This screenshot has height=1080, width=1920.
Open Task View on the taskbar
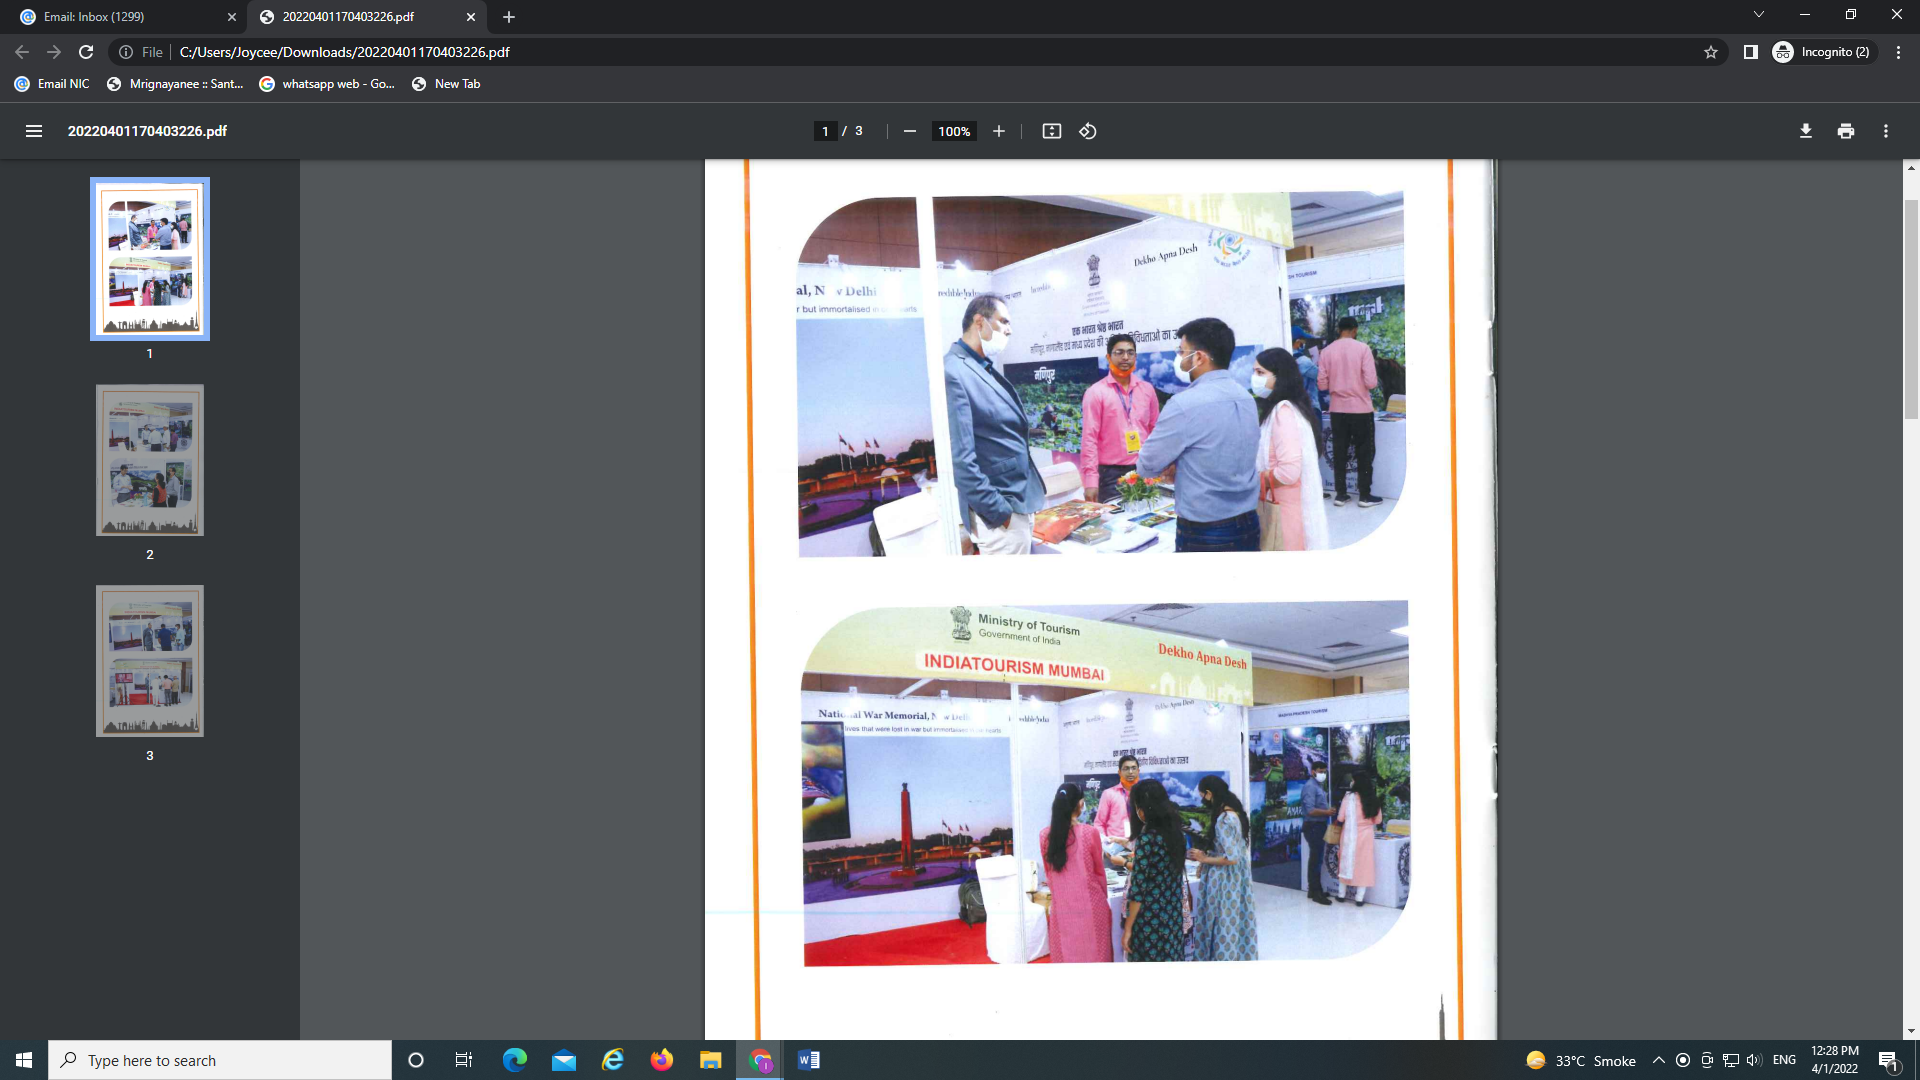click(x=464, y=1060)
